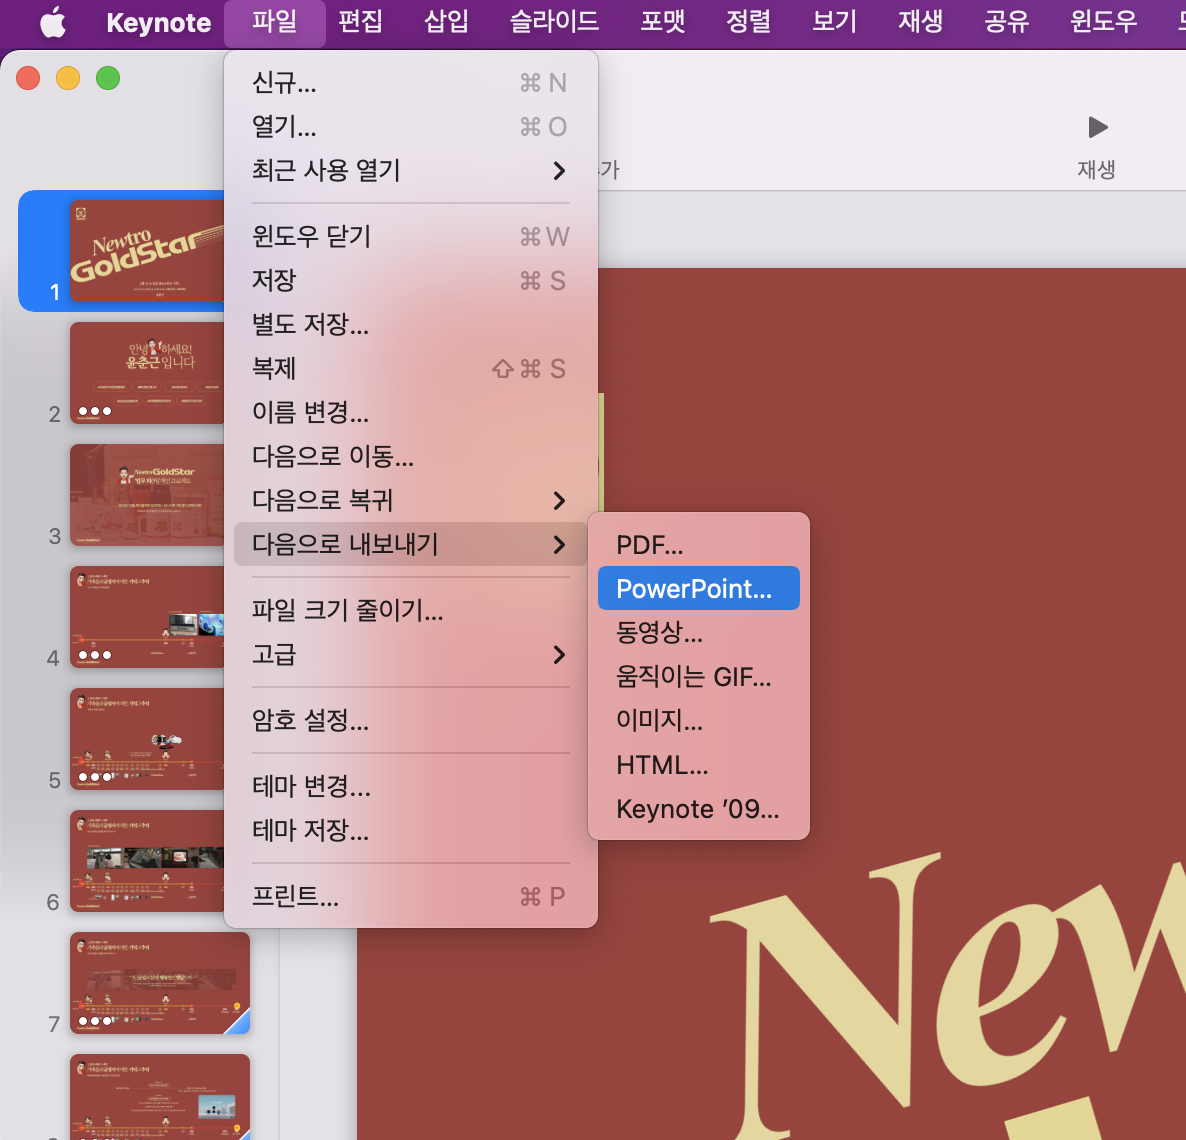Viewport: 1186px width, 1140px height.
Task: Export in "Keynote '09..." format
Action: (x=697, y=808)
